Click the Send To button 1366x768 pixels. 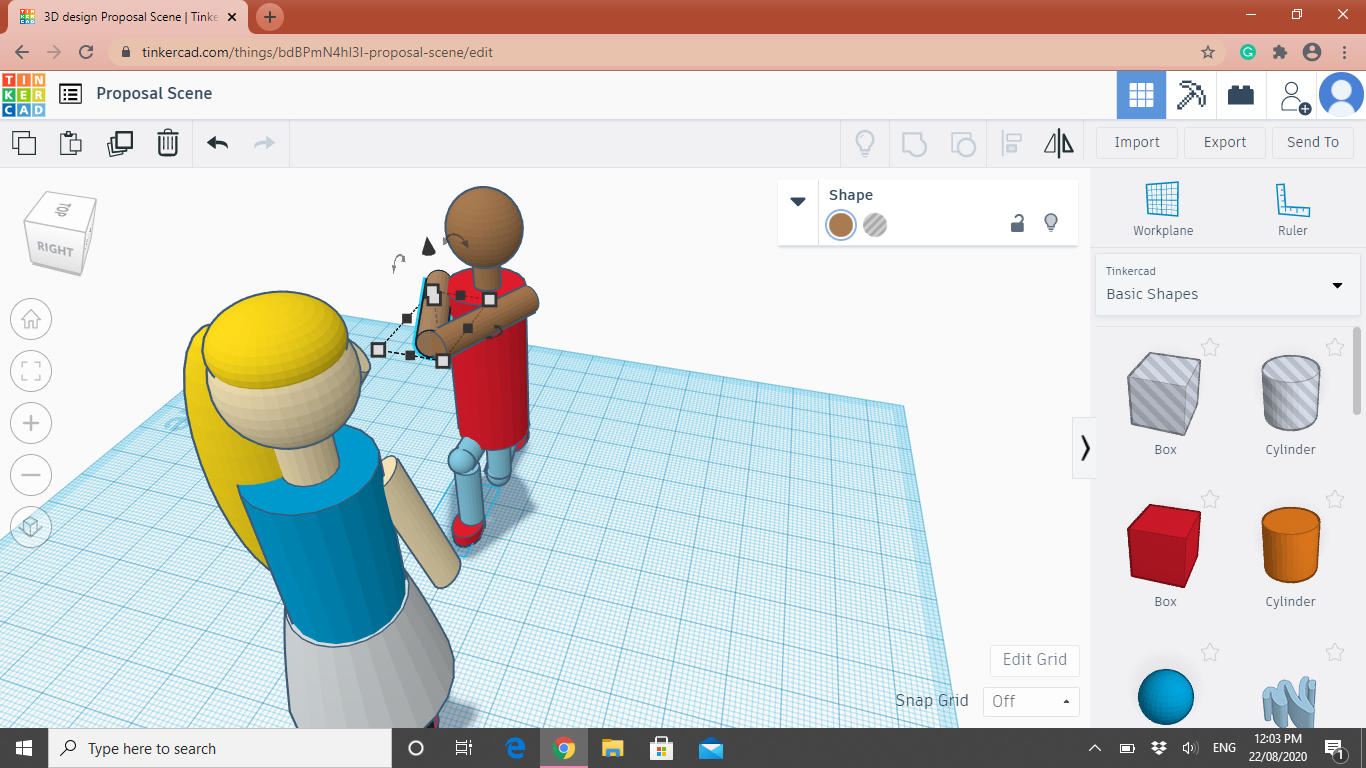1313,142
